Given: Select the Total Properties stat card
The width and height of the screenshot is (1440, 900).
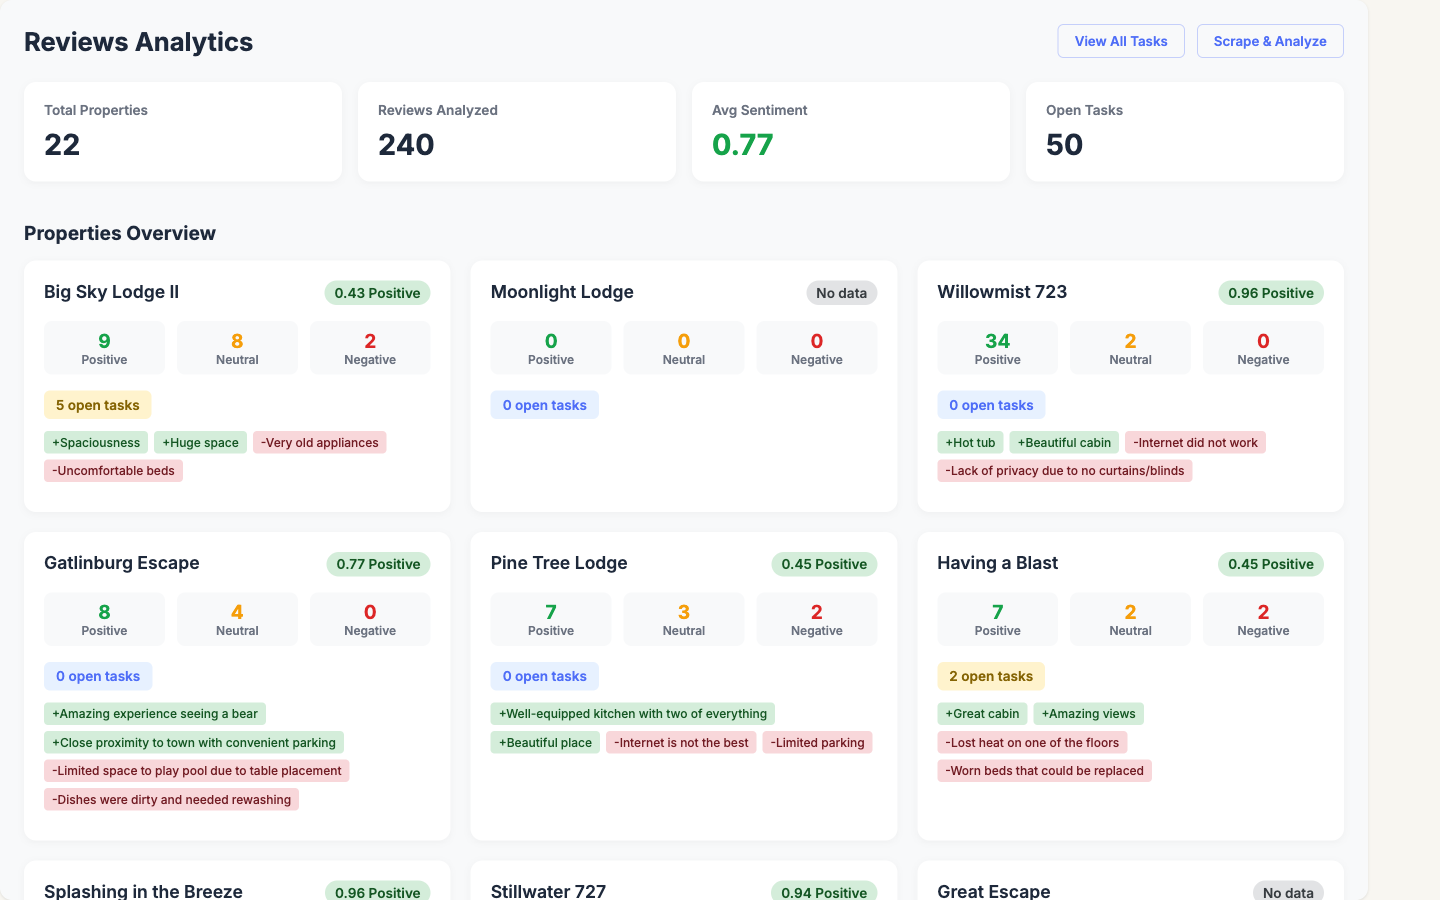Looking at the screenshot, I should pyautogui.click(x=183, y=132).
